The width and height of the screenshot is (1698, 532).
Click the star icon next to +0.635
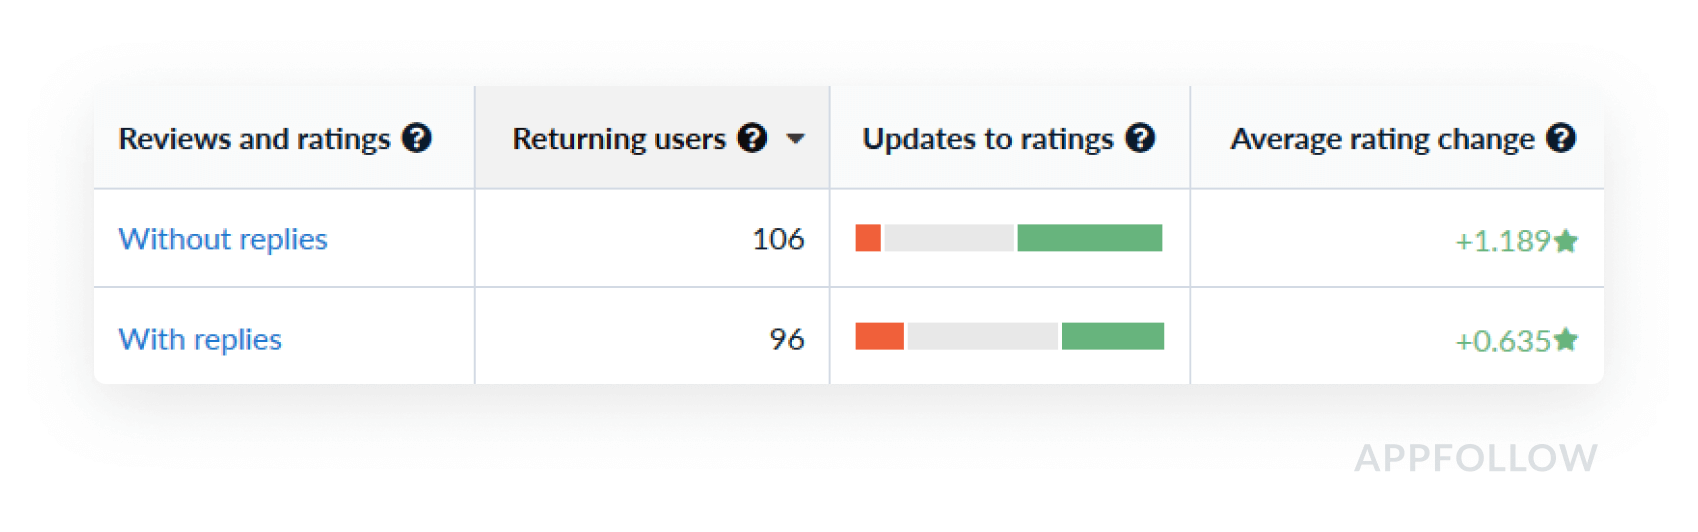pos(1567,340)
